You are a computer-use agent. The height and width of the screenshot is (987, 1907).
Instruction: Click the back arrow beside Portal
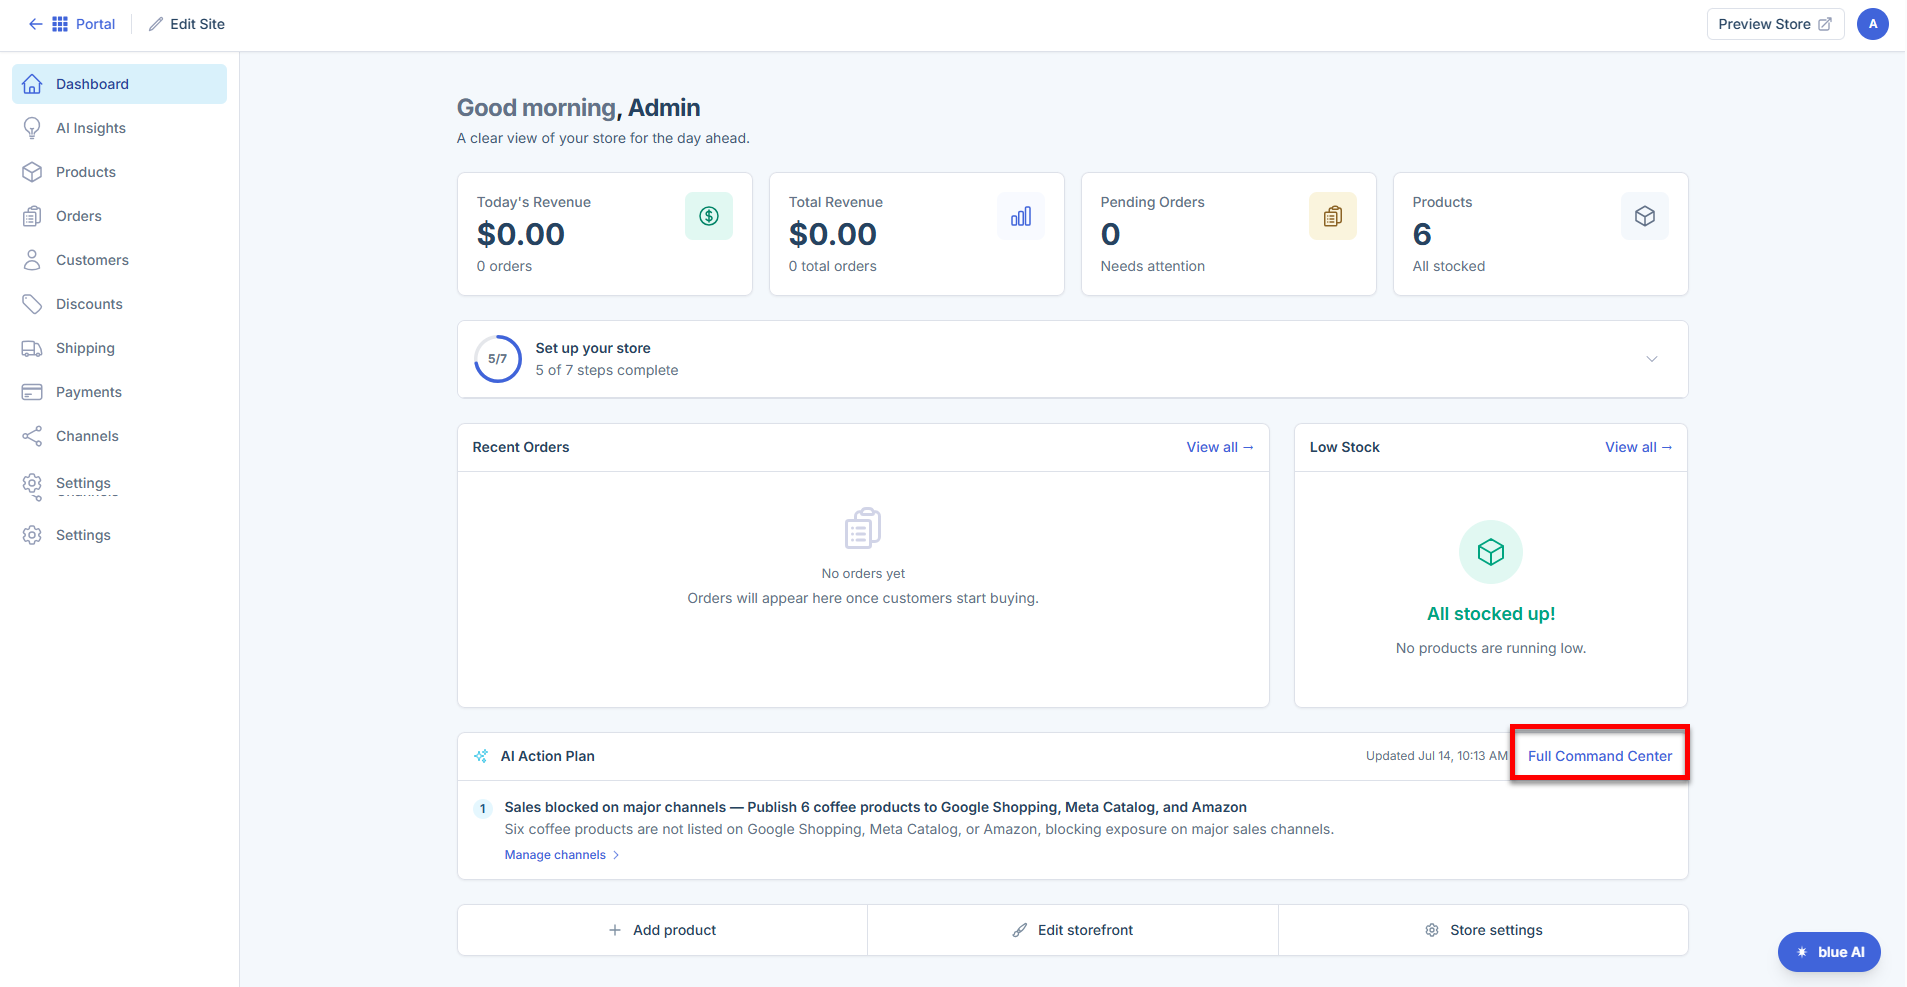[x=35, y=24]
